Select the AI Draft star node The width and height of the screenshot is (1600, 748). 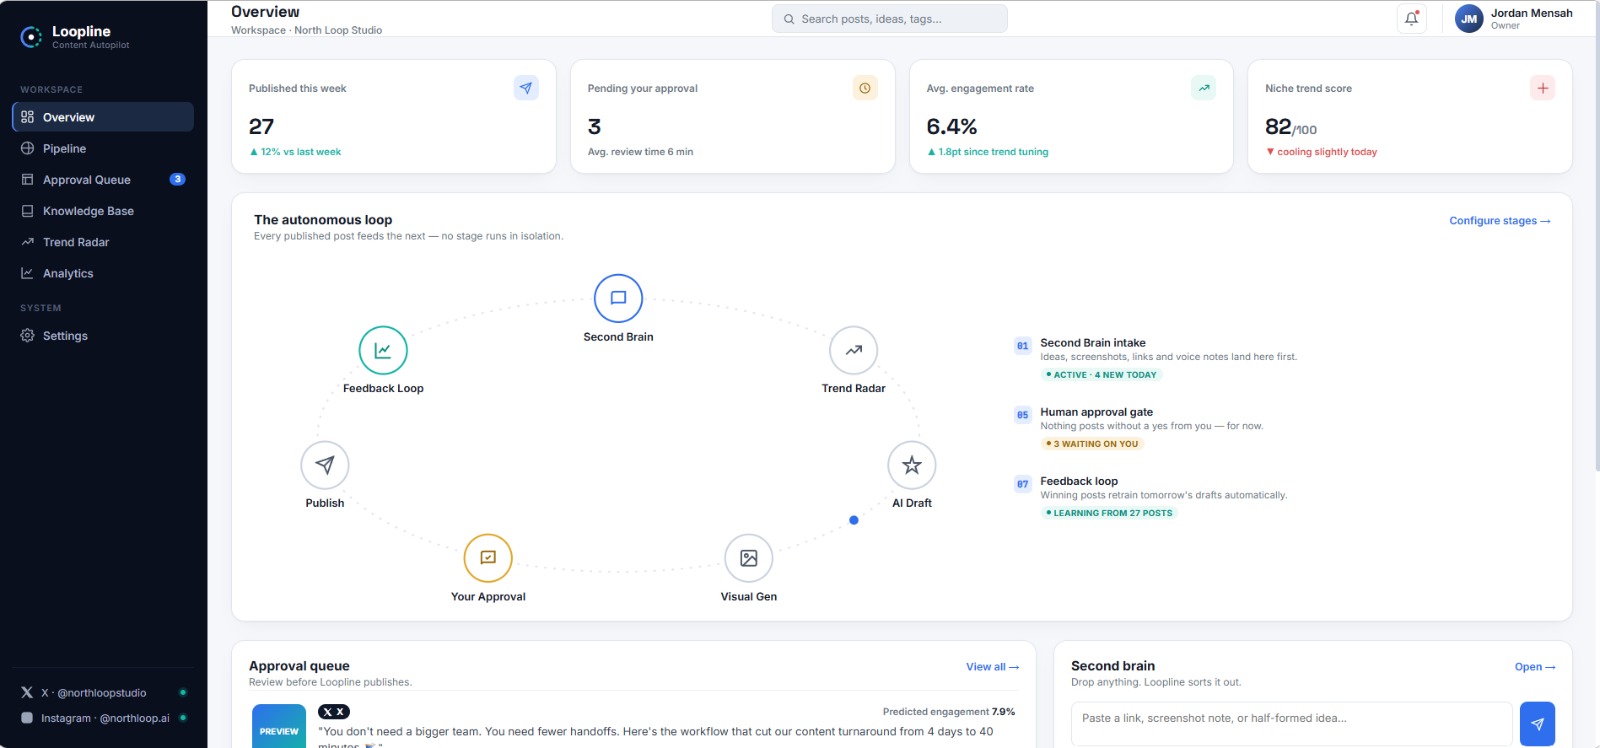[912, 465]
